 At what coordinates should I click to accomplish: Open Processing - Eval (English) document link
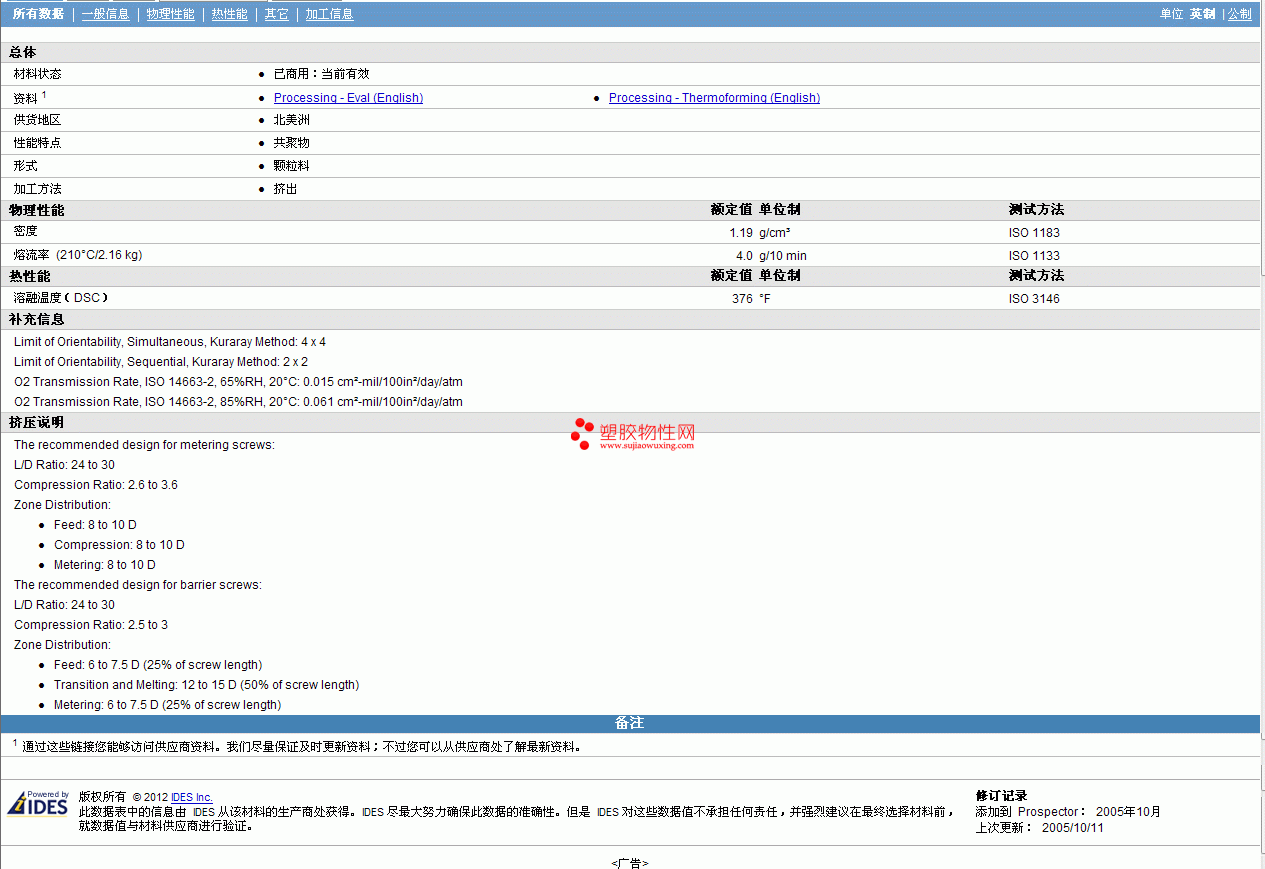[x=348, y=98]
